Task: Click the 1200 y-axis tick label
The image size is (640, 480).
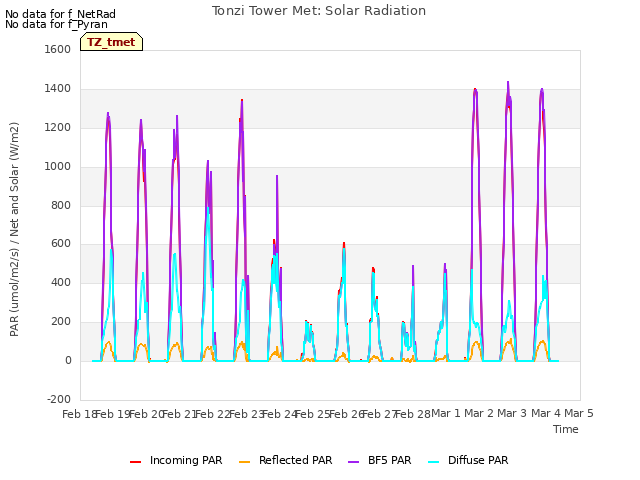Action: point(58,128)
